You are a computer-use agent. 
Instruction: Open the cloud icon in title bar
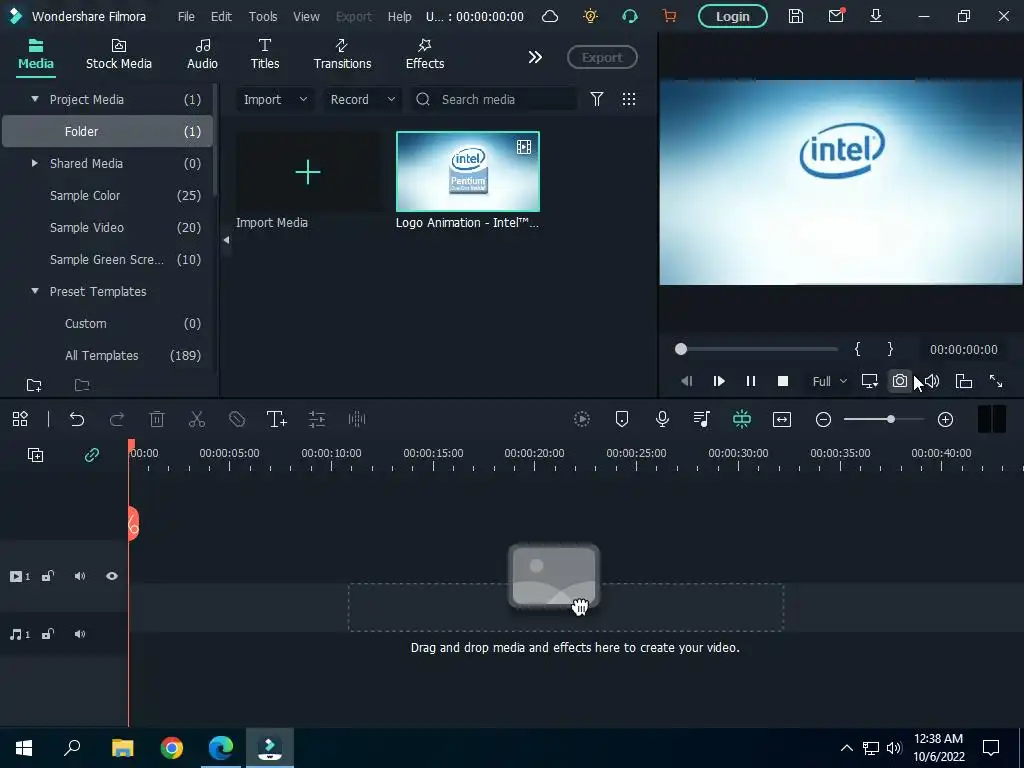tap(550, 16)
